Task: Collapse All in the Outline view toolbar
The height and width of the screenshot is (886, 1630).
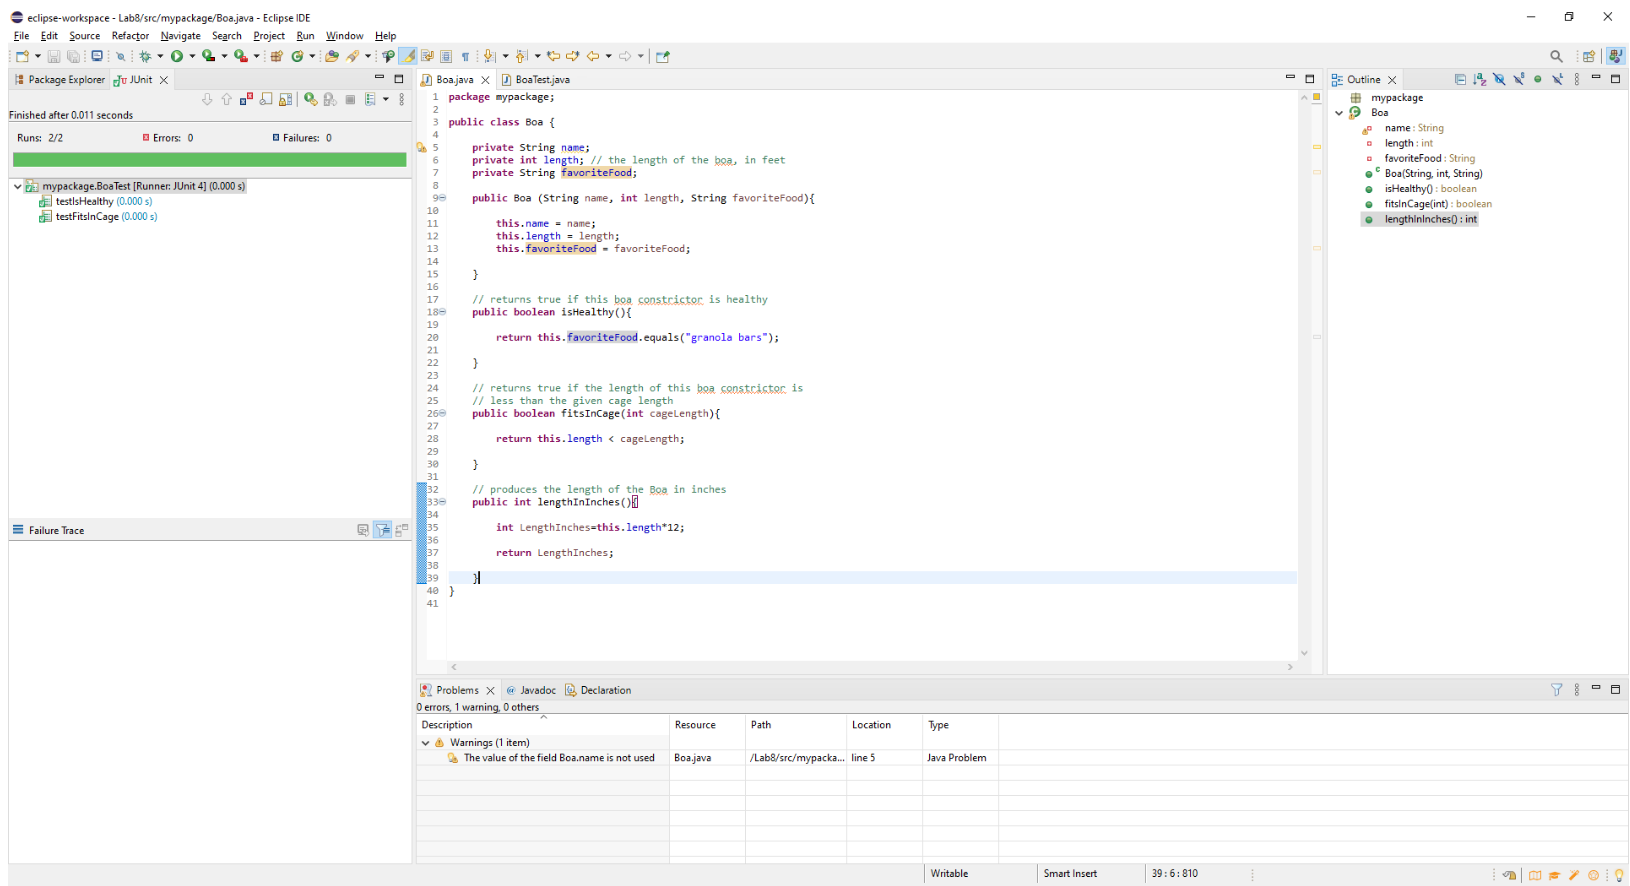Action: pyautogui.click(x=1460, y=79)
